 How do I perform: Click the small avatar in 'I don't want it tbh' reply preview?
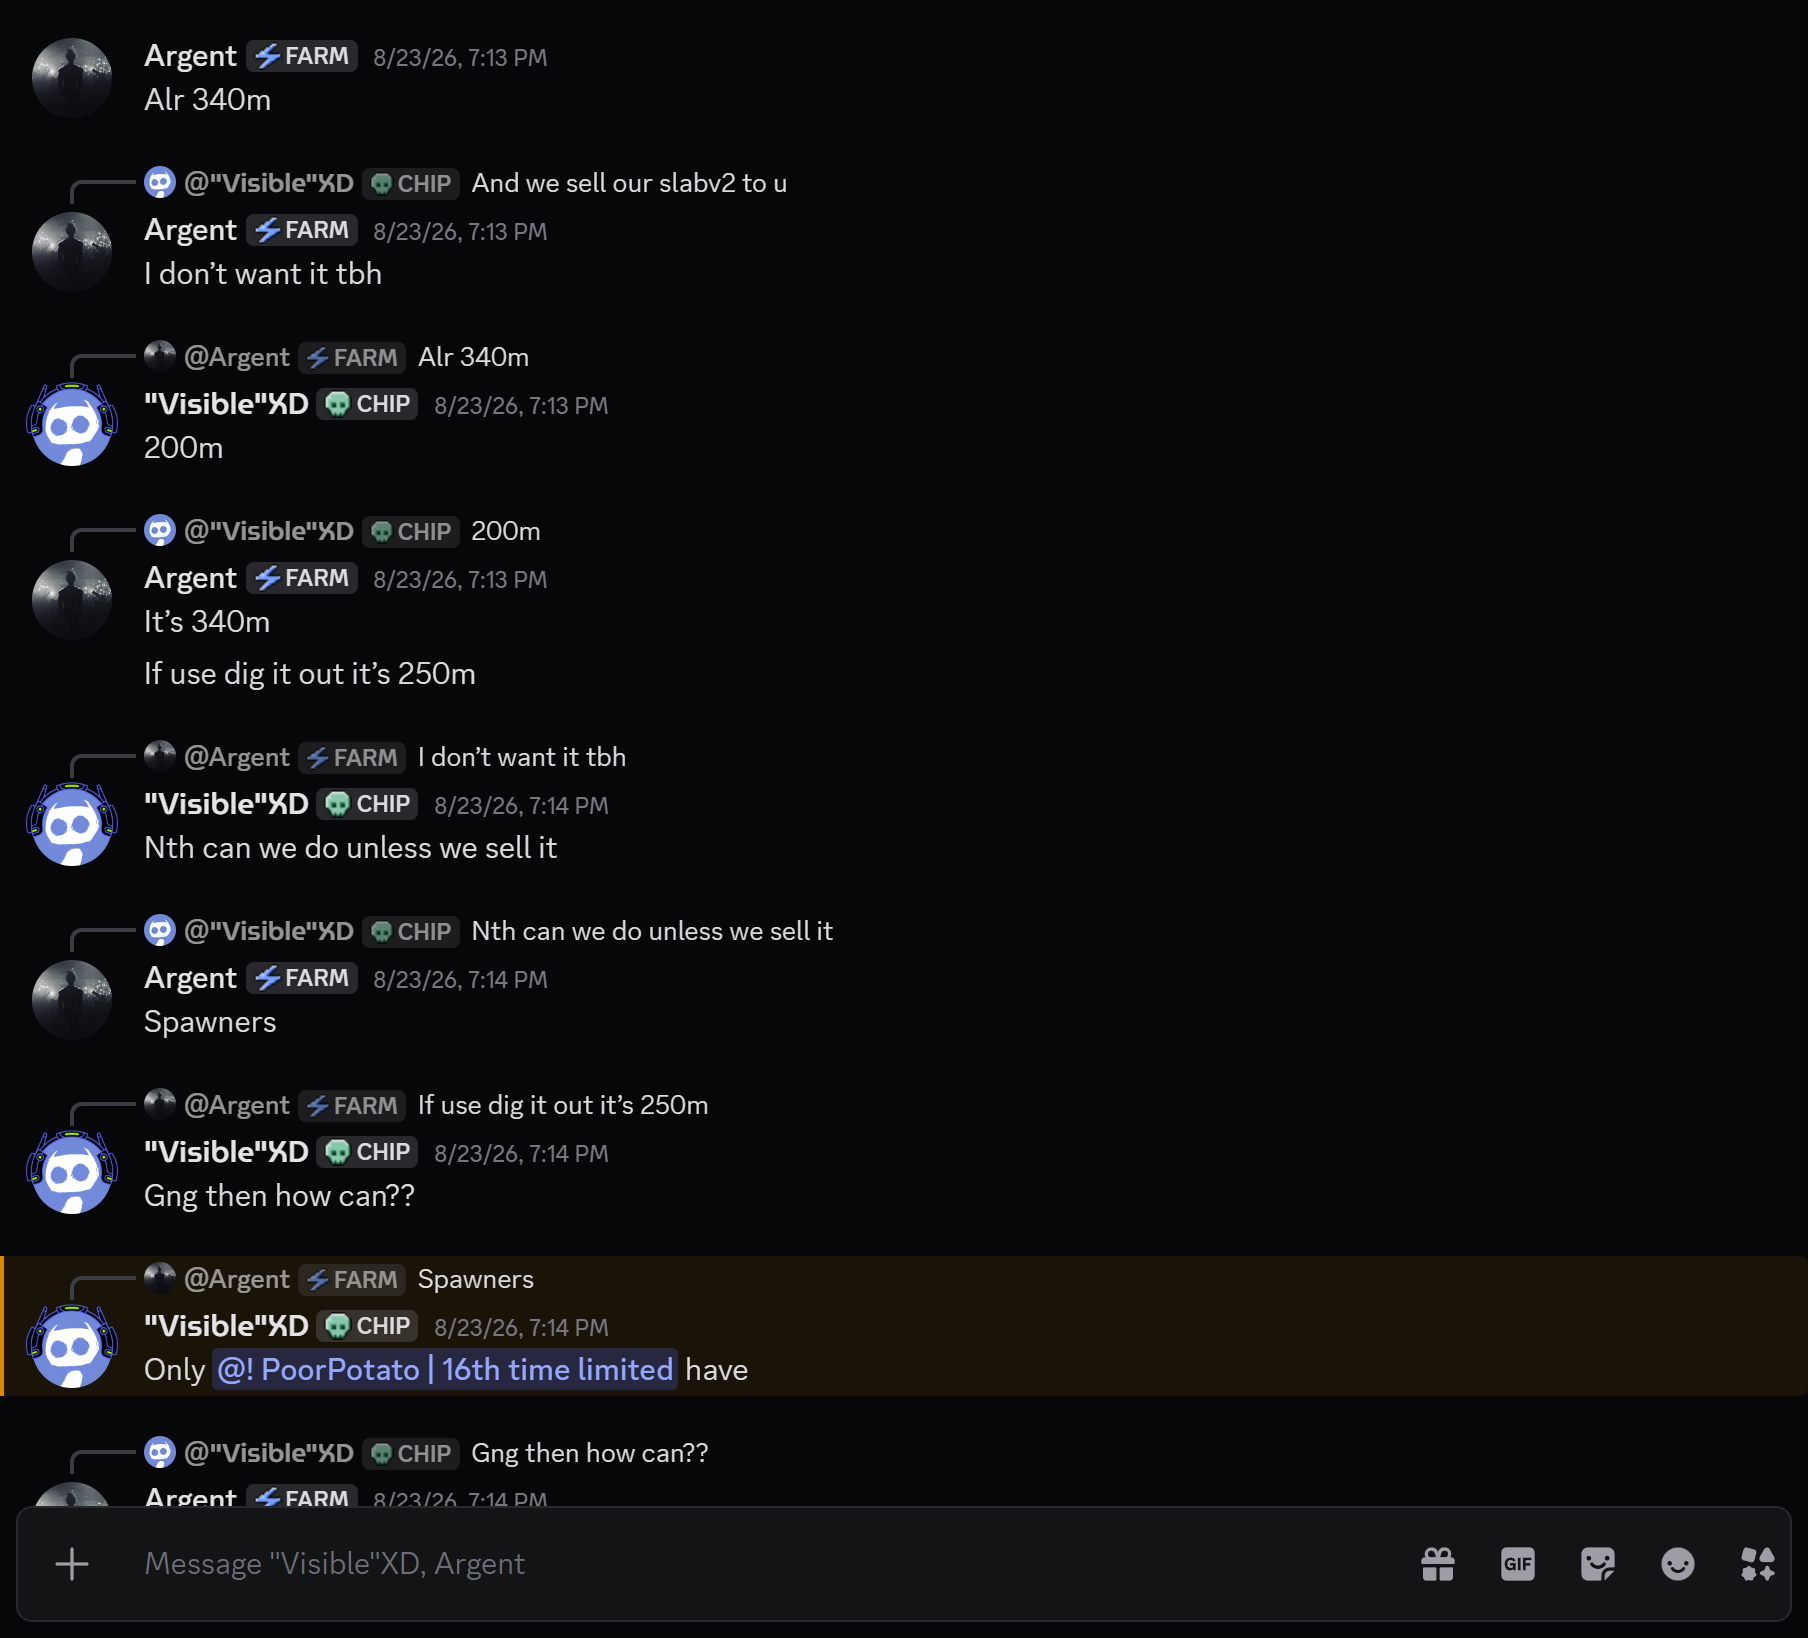[160, 757]
